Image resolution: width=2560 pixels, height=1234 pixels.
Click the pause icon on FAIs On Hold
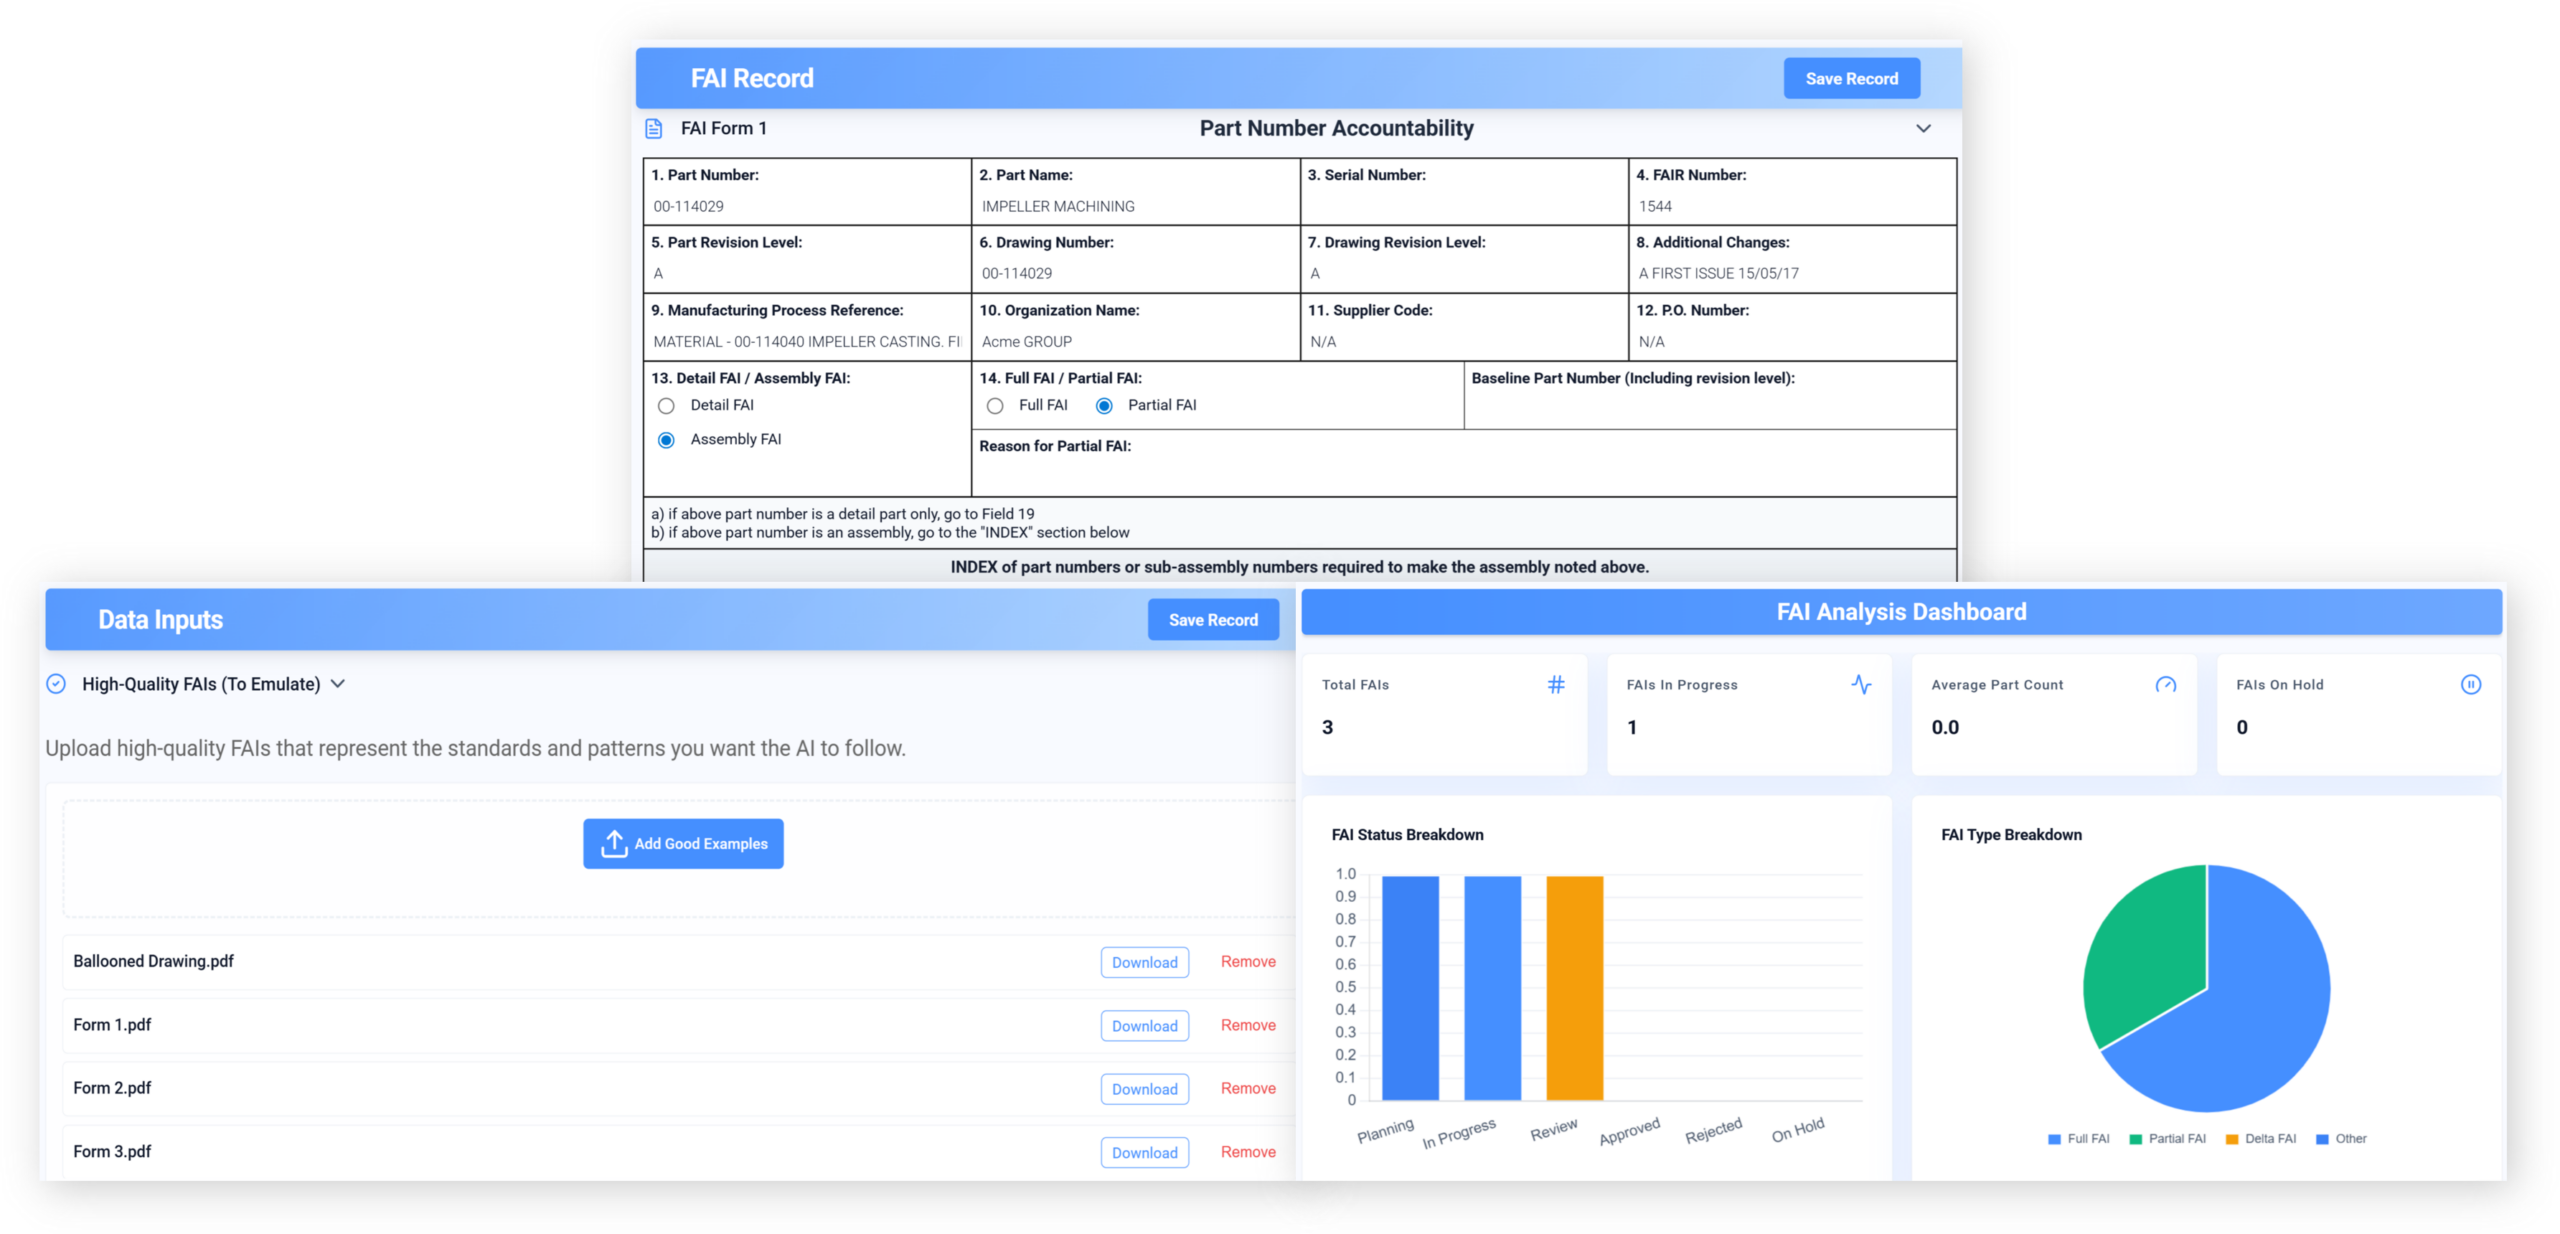pyautogui.click(x=2470, y=684)
